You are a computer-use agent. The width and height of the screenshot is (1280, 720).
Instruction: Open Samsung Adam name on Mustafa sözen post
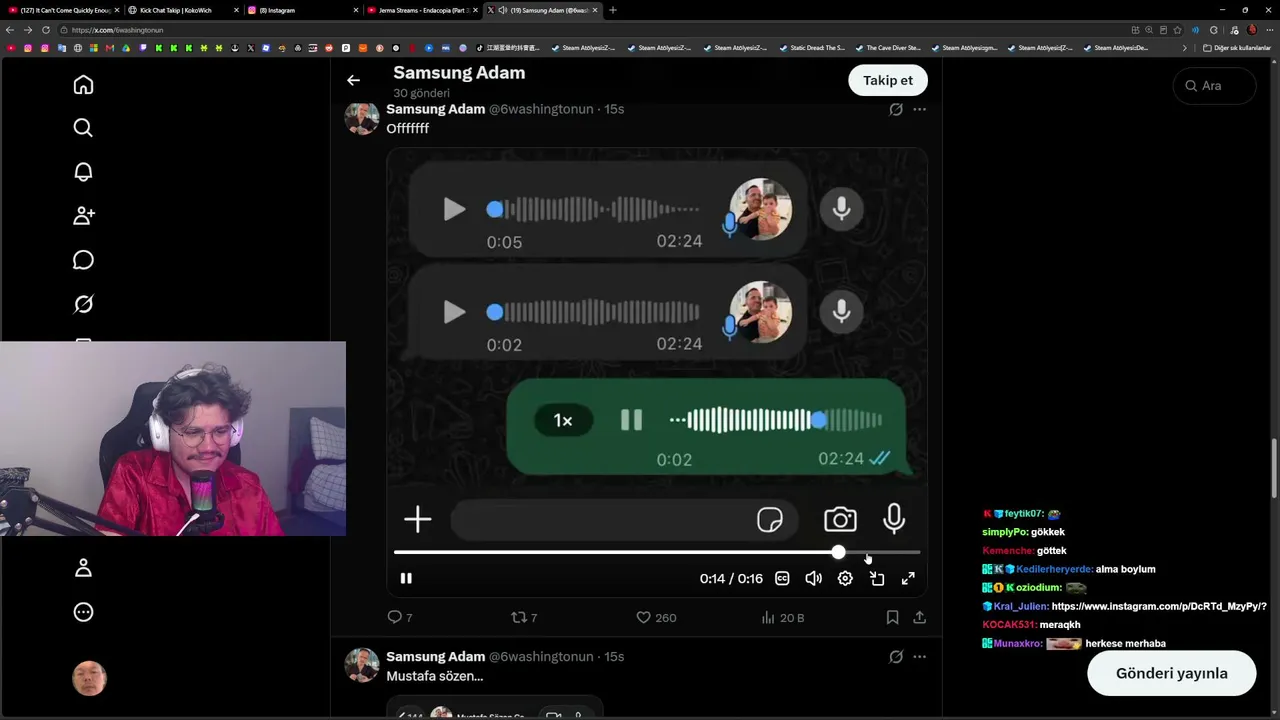(x=436, y=657)
